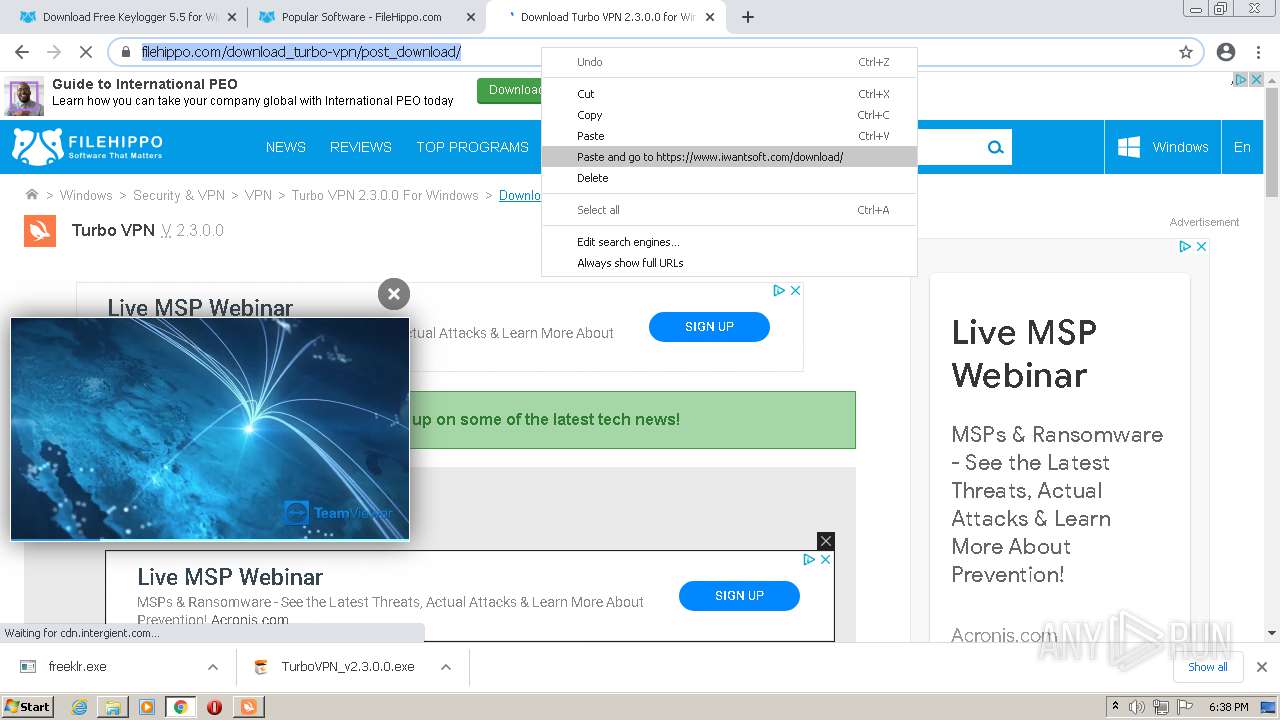
Task: Play the TeamViewer video thumbnail
Action: click(210, 429)
